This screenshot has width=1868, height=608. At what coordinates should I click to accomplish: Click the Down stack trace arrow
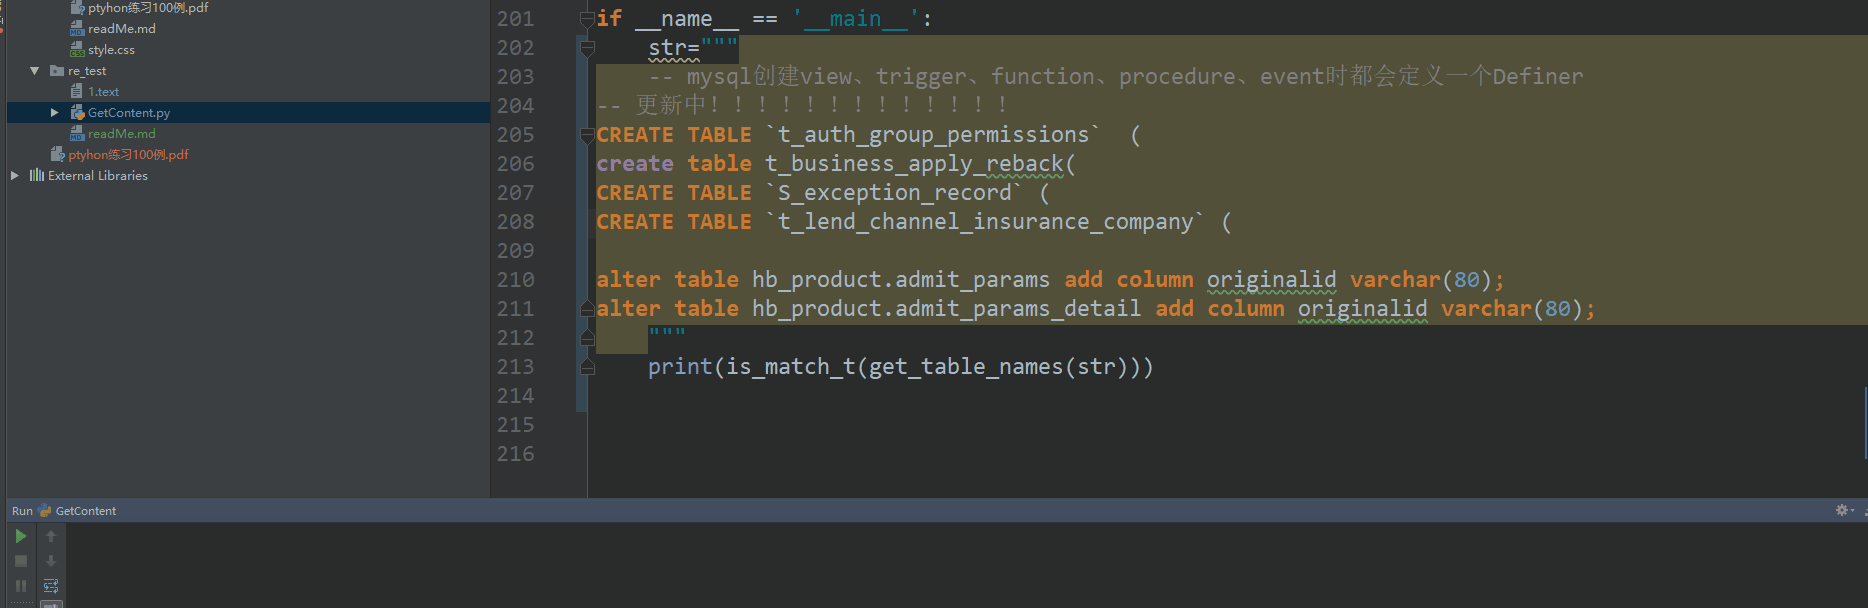click(x=51, y=561)
